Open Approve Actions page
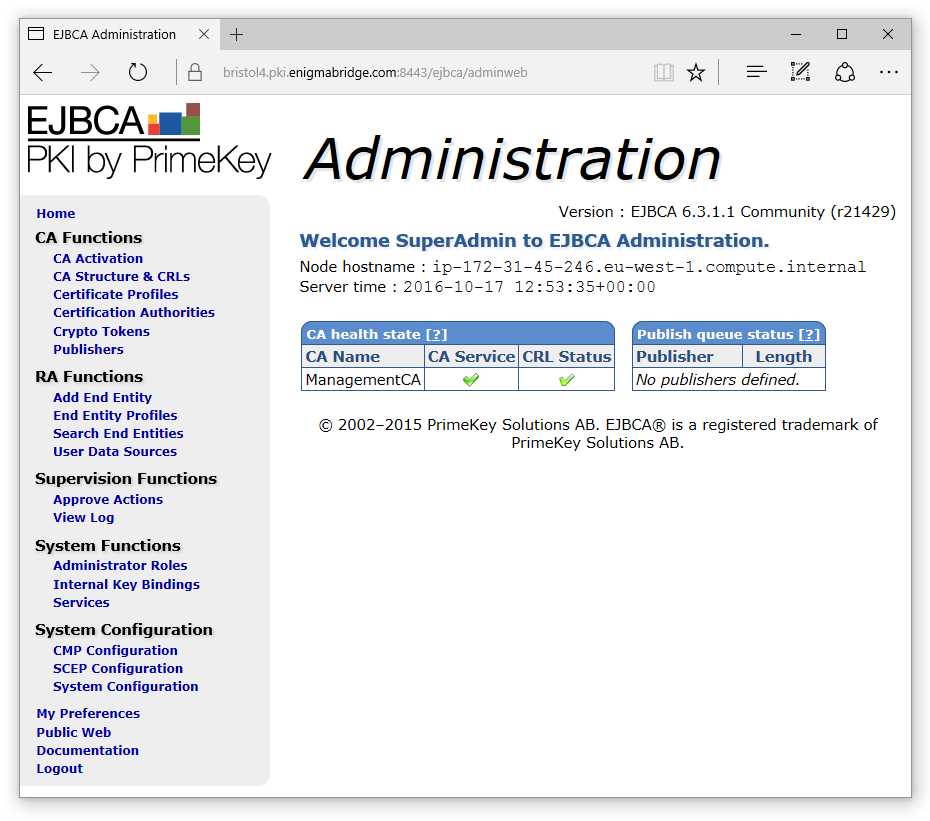This screenshot has width=930, height=821. 108,499
